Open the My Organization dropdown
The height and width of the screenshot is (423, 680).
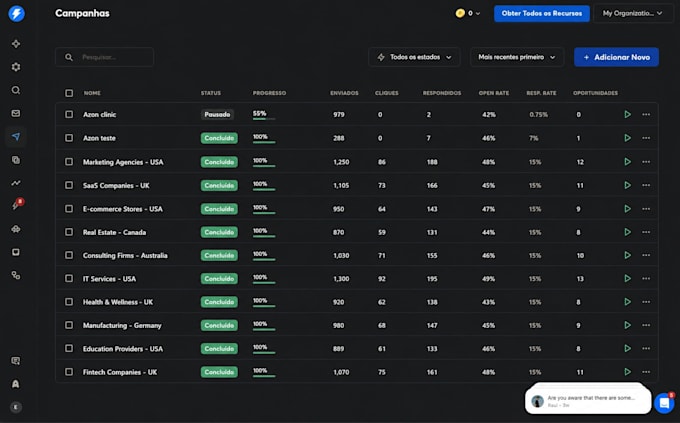click(x=633, y=13)
